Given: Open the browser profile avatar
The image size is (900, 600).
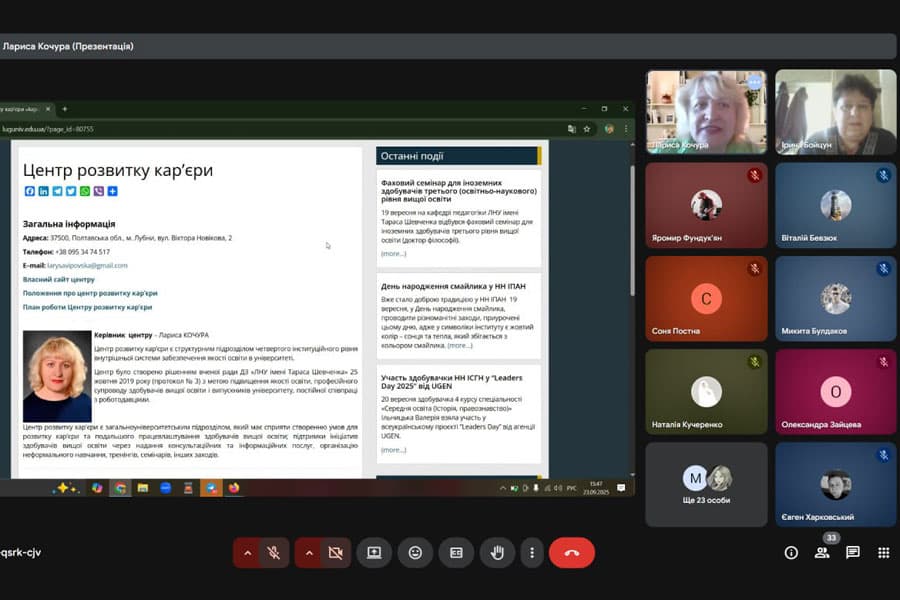Looking at the screenshot, I should click(x=610, y=129).
